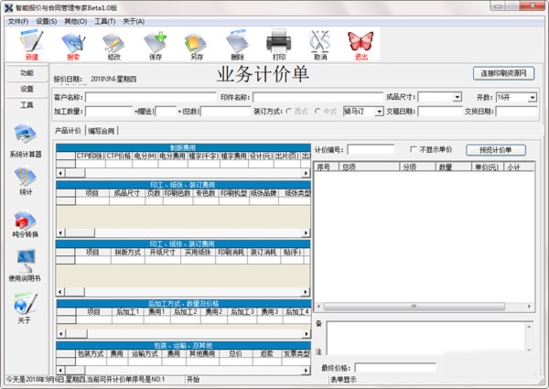Click the 预览计价单 button
Viewport: 549px width, 389px height.
click(495, 150)
